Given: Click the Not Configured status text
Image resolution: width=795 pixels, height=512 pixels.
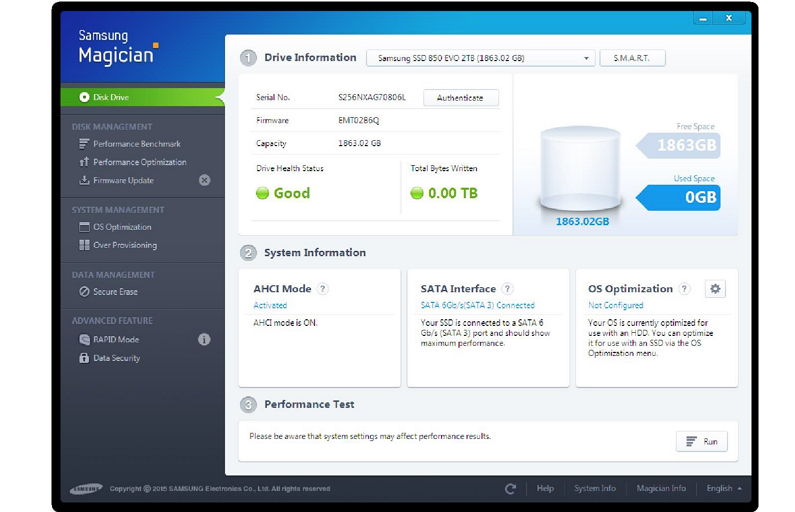Looking at the screenshot, I should pos(616,305).
